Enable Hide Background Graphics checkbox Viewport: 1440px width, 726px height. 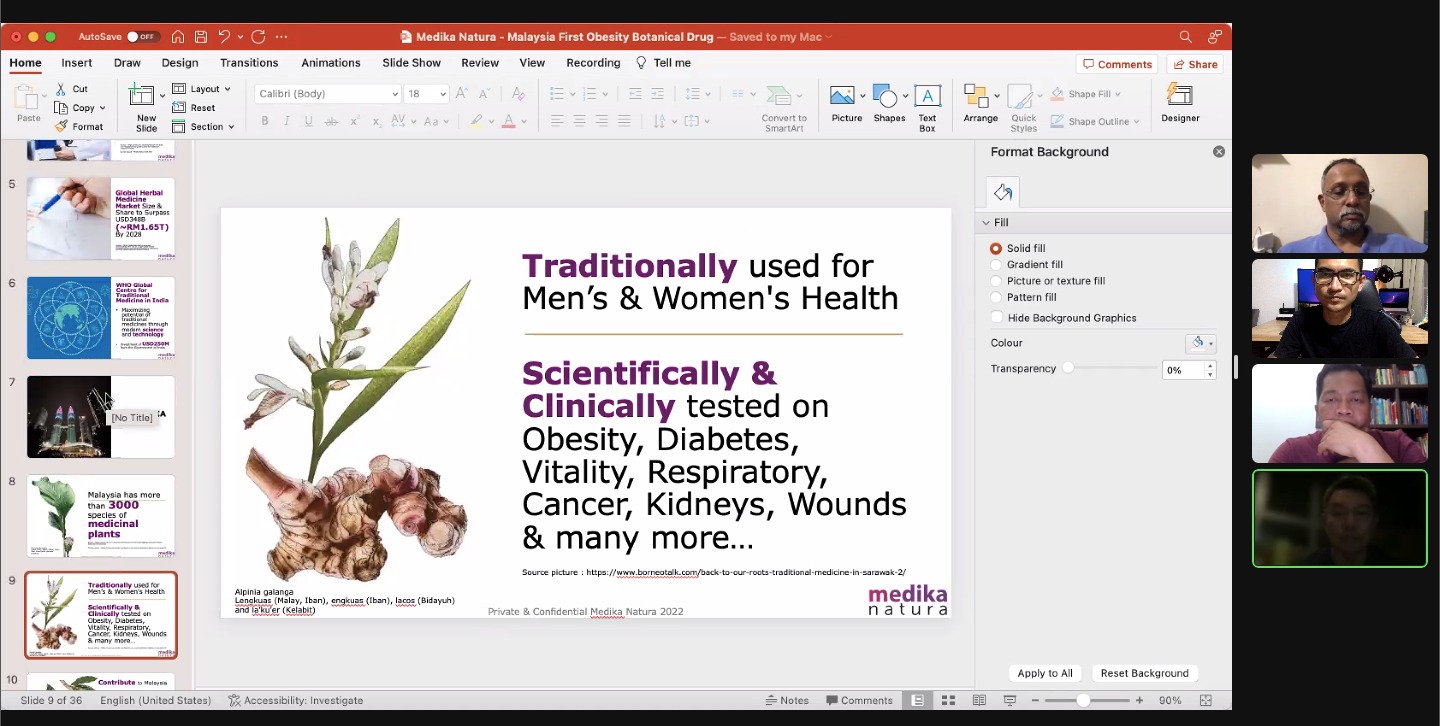click(997, 318)
